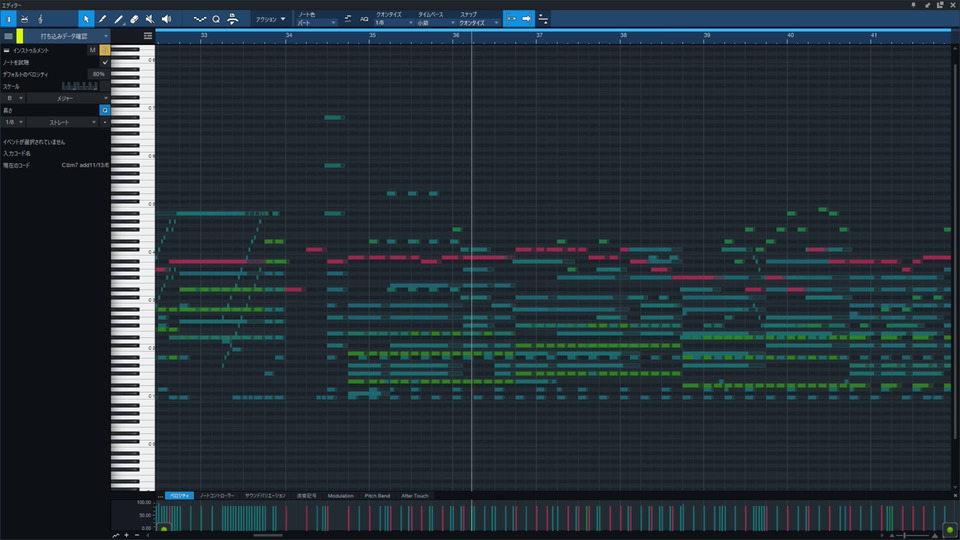
Task: Open the スナップ dropdown
Action: coord(479,23)
